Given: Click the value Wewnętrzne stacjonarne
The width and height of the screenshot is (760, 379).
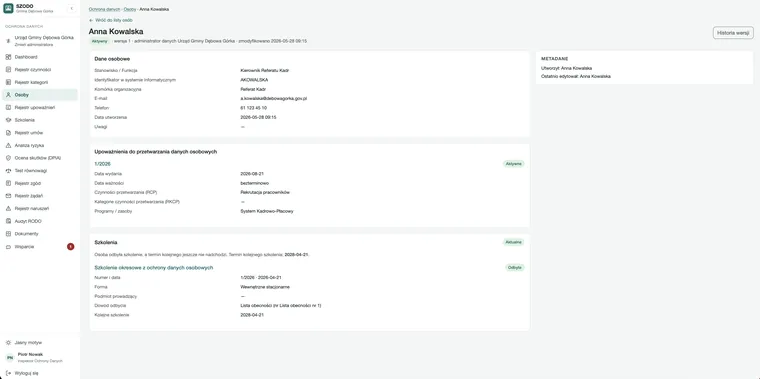Looking at the screenshot, I should click(265, 287).
